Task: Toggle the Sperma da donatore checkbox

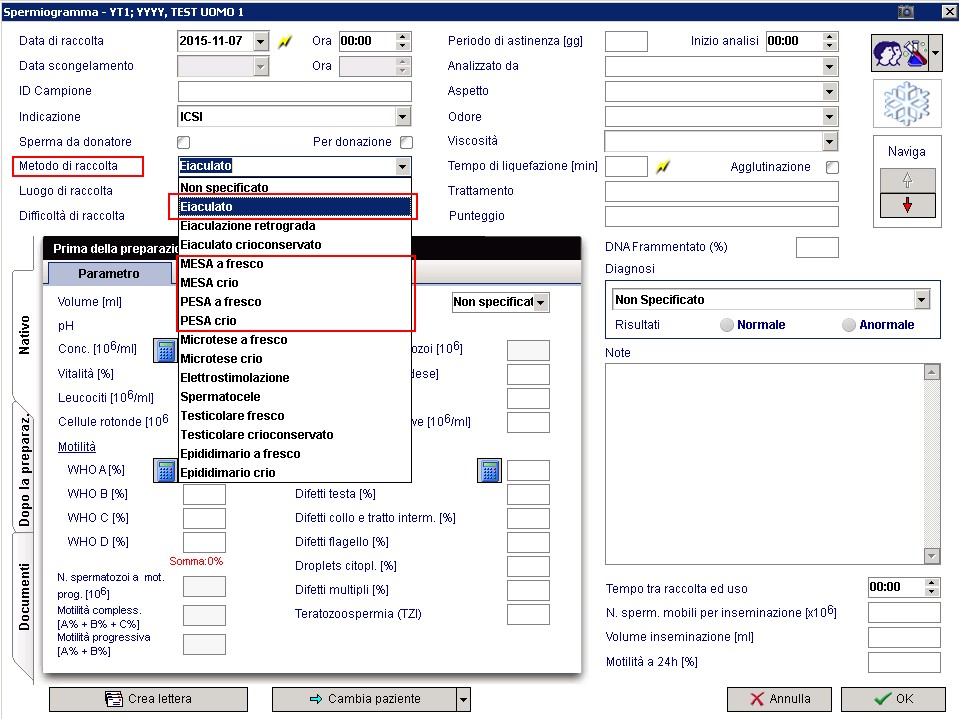Action: pos(183,142)
